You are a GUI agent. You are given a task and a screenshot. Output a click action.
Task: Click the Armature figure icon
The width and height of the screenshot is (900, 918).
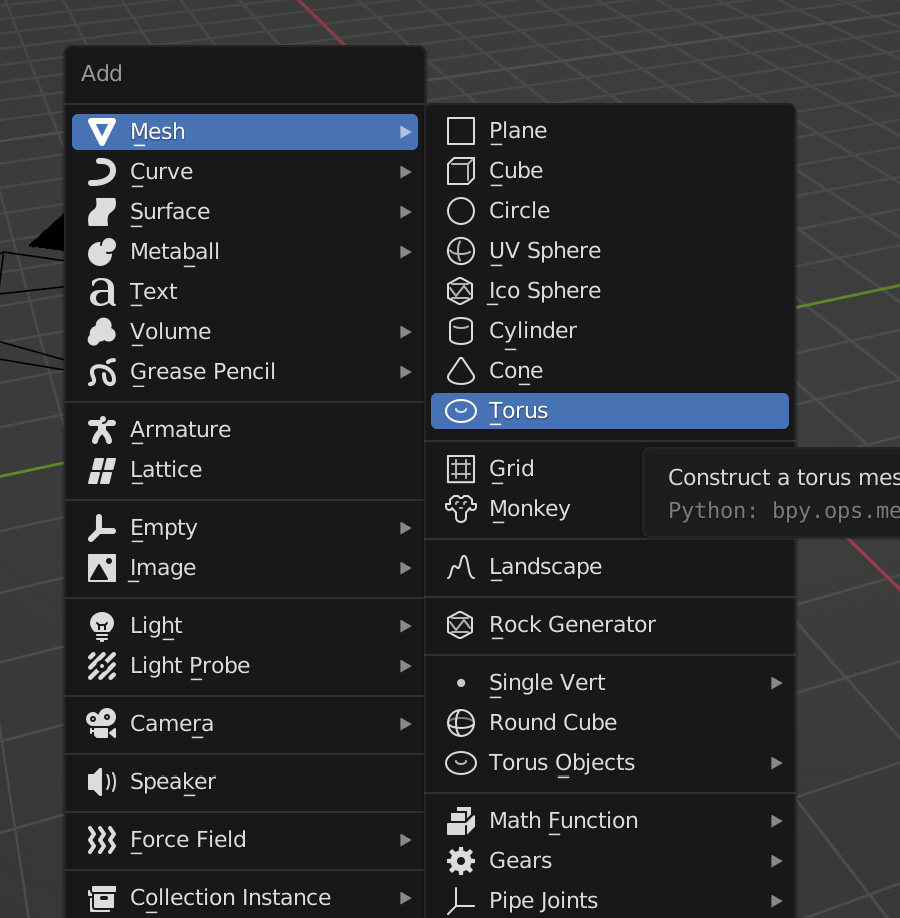tap(102, 430)
